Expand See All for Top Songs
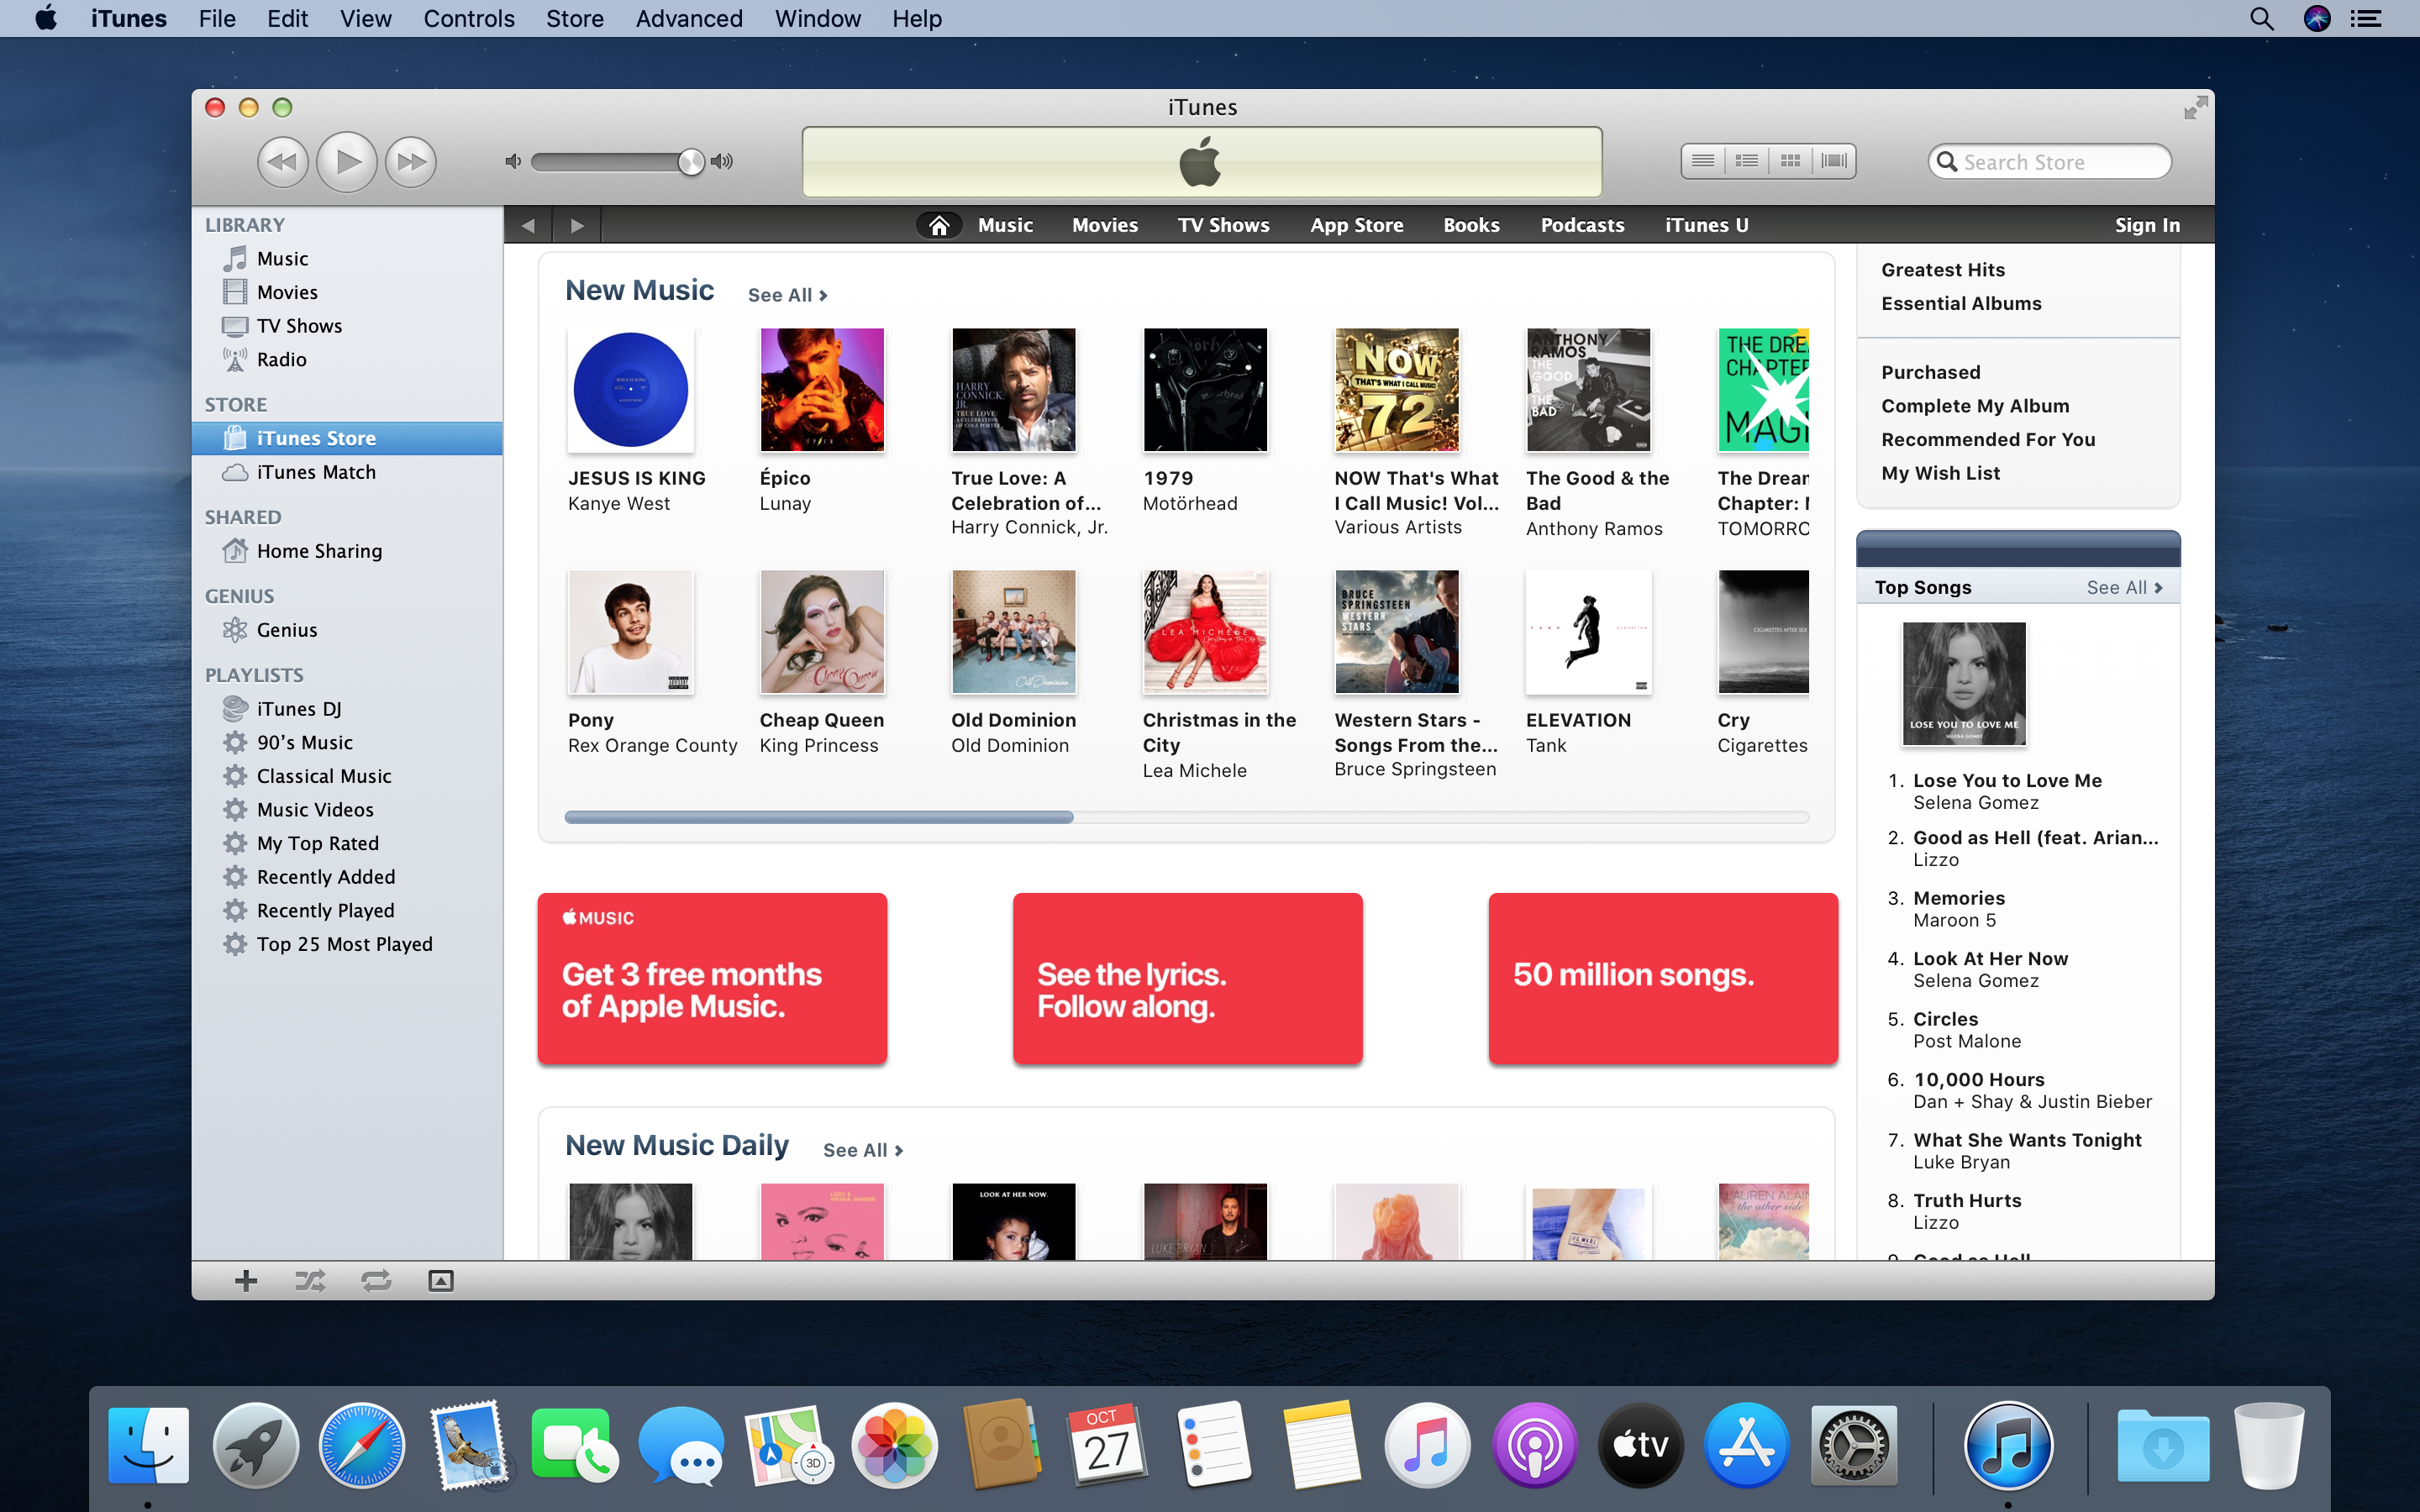This screenshot has width=2420, height=1512. tap(2123, 588)
